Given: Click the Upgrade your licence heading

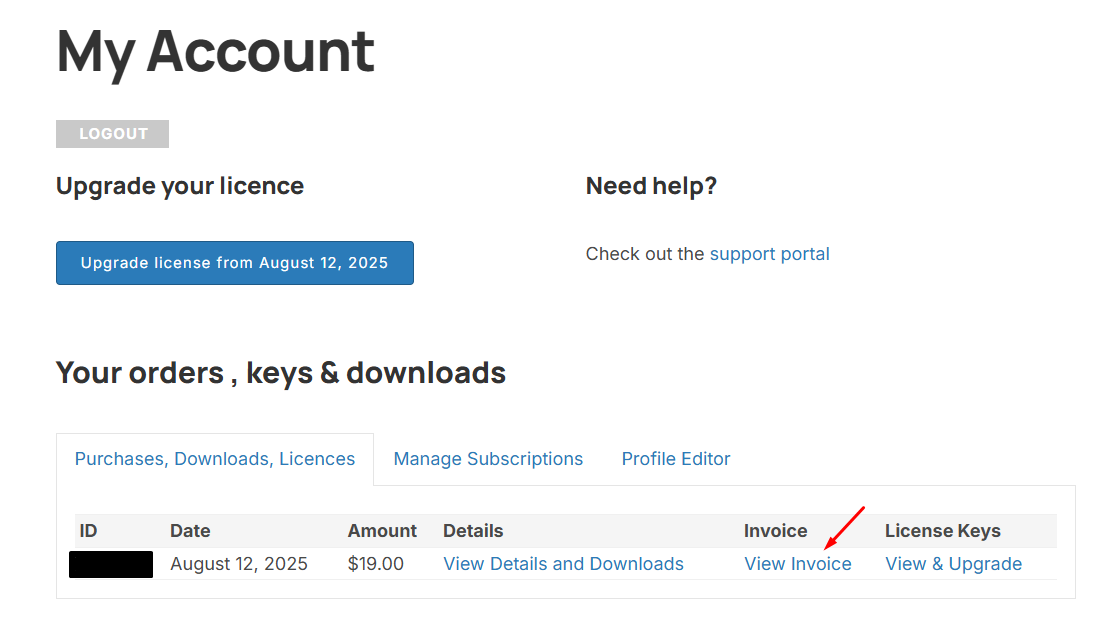Looking at the screenshot, I should pyautogui.click(x=180, y=186).
